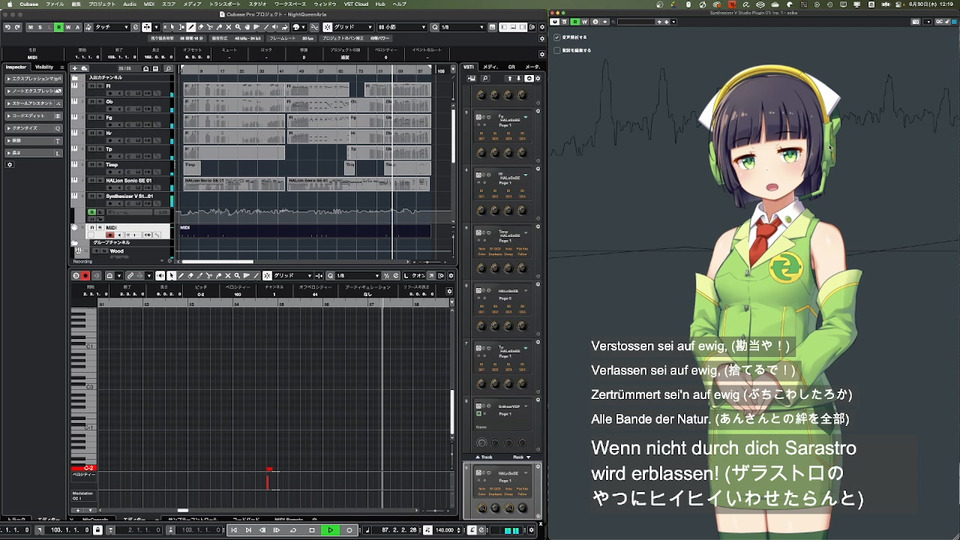Open the Hub menu

380,4
